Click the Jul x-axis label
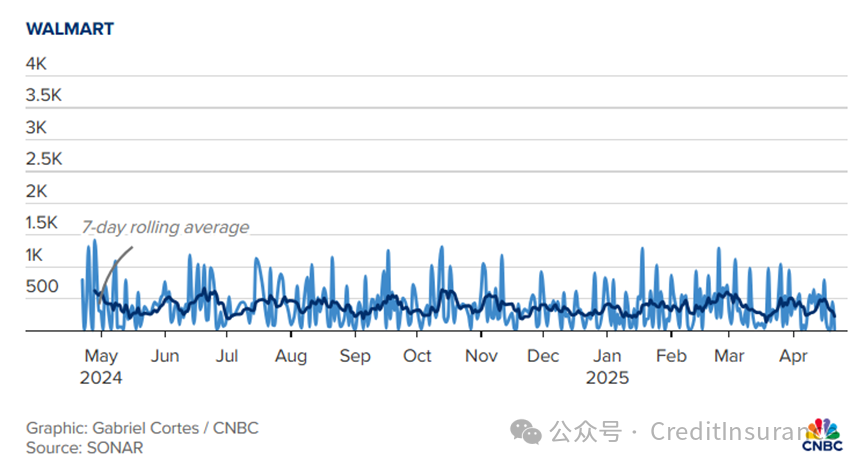The image size is (865, 466). 227,356
